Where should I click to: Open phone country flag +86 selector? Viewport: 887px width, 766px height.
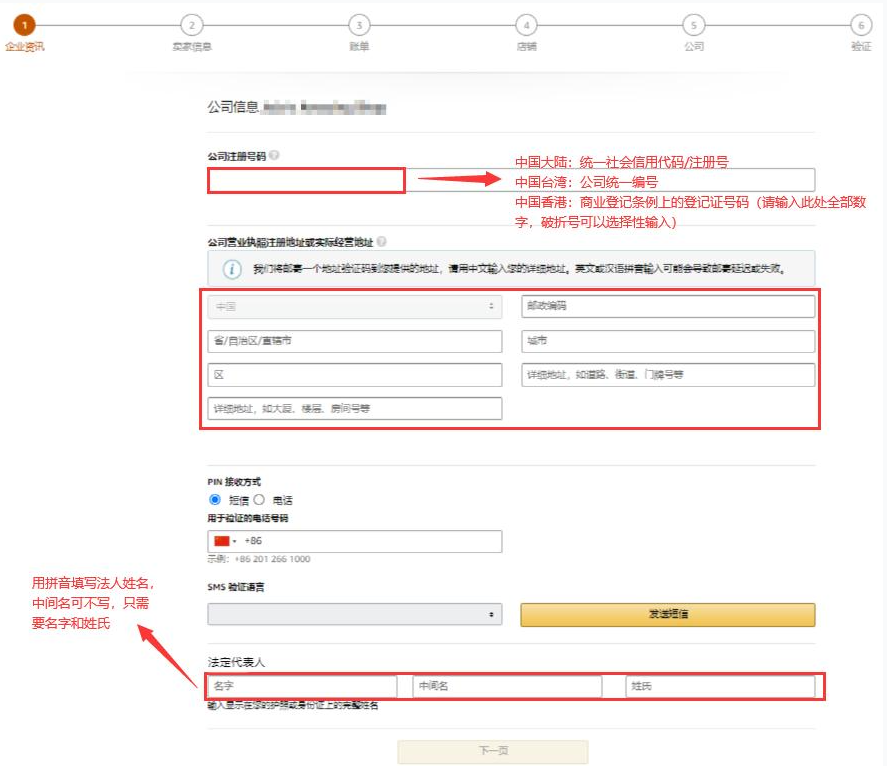point(225,541)
